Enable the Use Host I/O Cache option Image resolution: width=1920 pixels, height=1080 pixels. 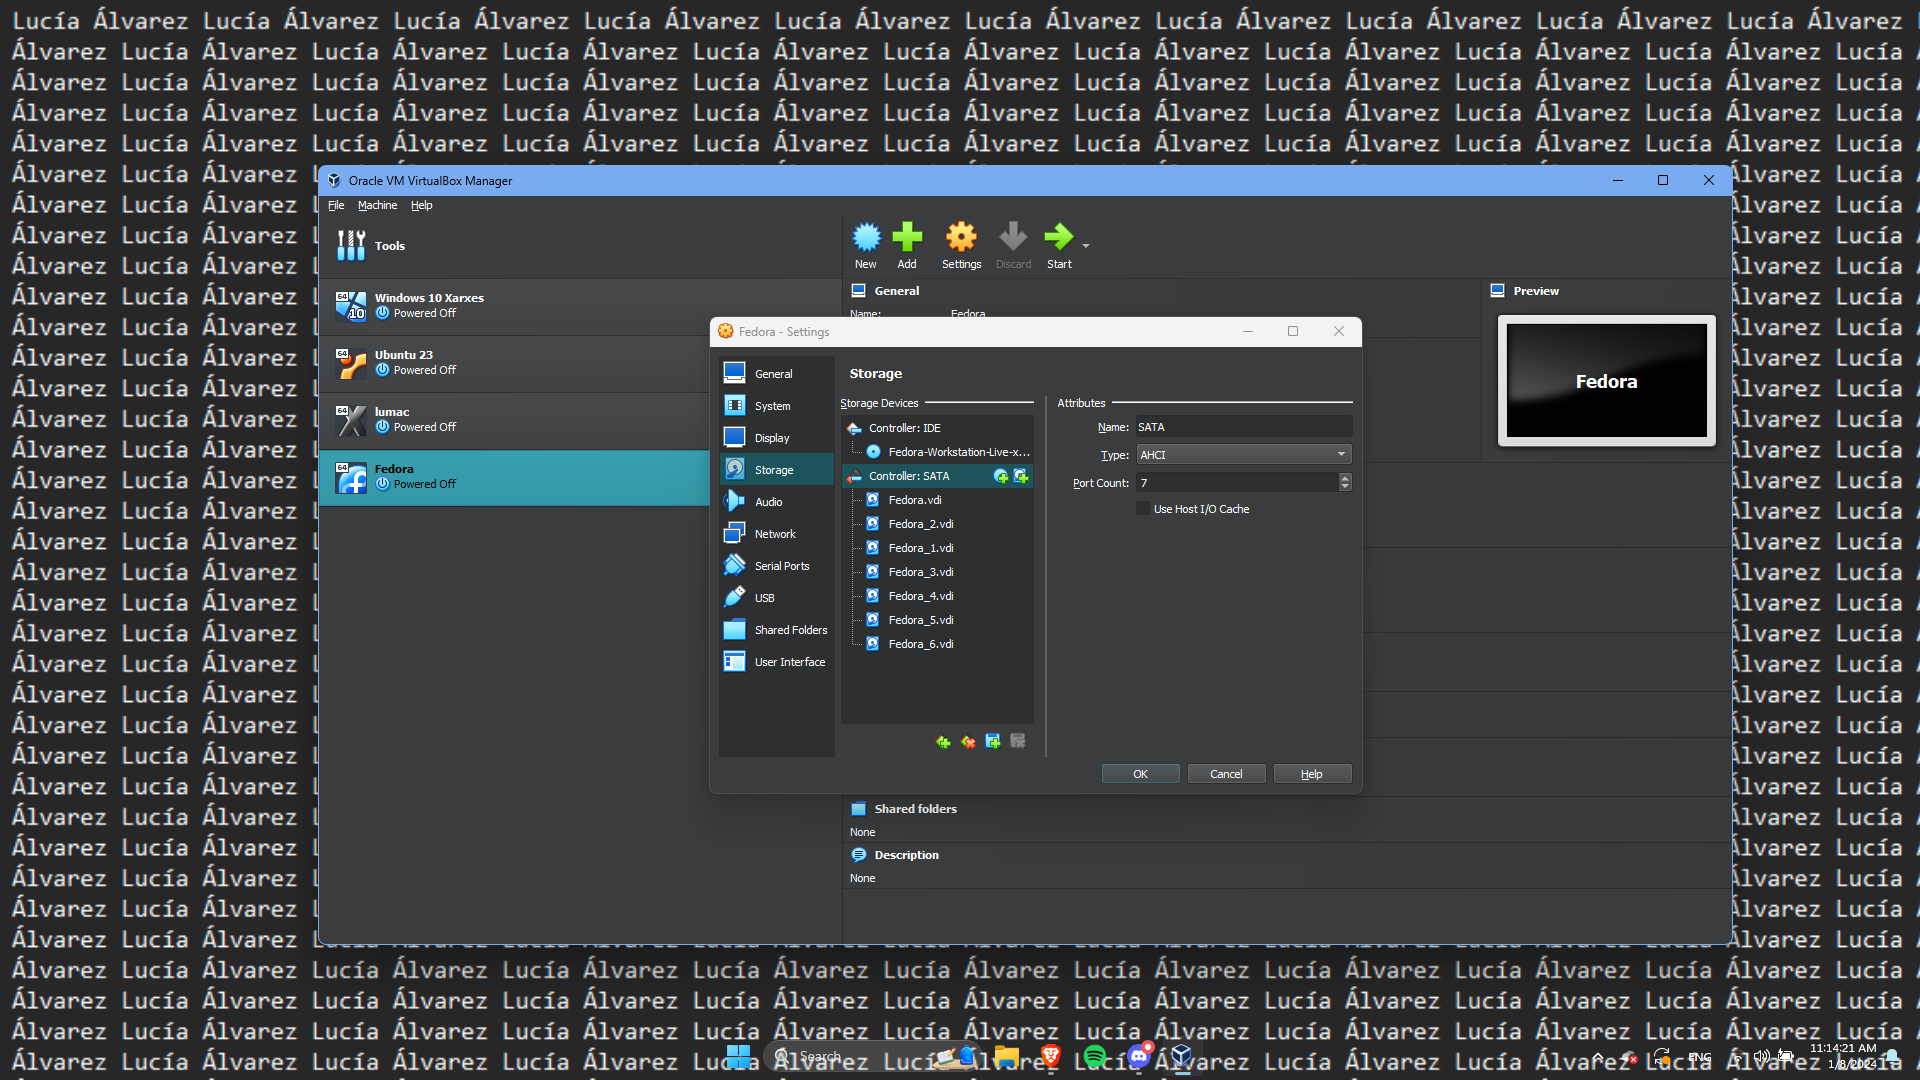click(1143, 508)
